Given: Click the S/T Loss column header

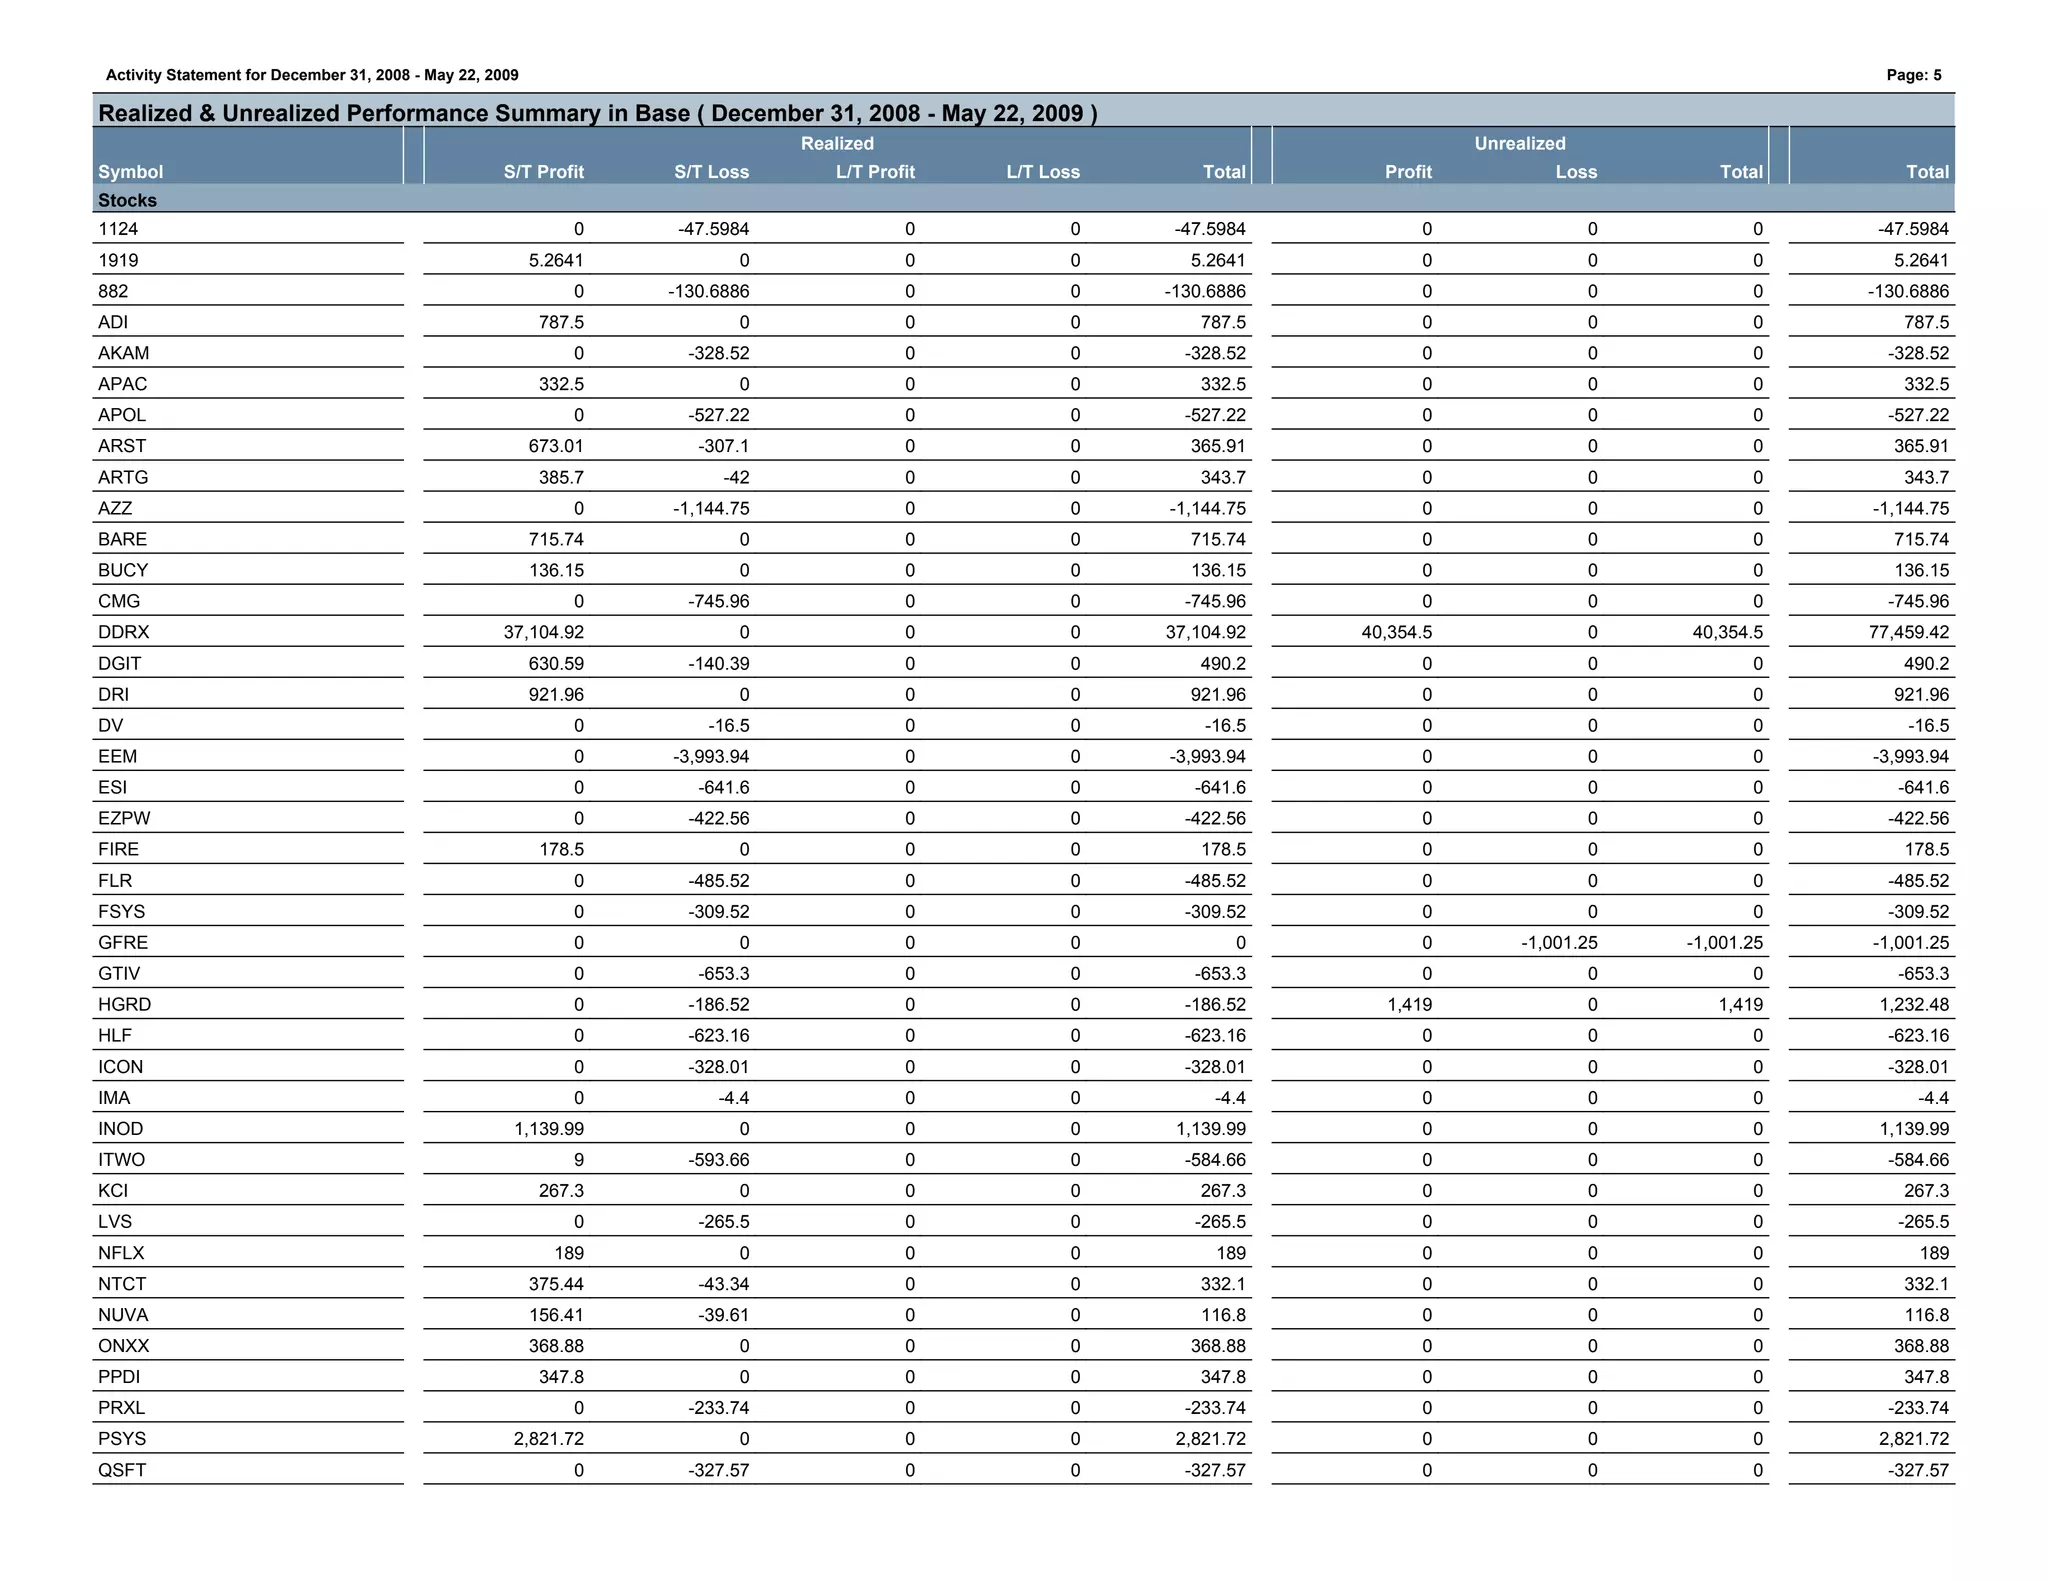Looking at the screenshot, I should pyautogui.click(x=711, y=172).
